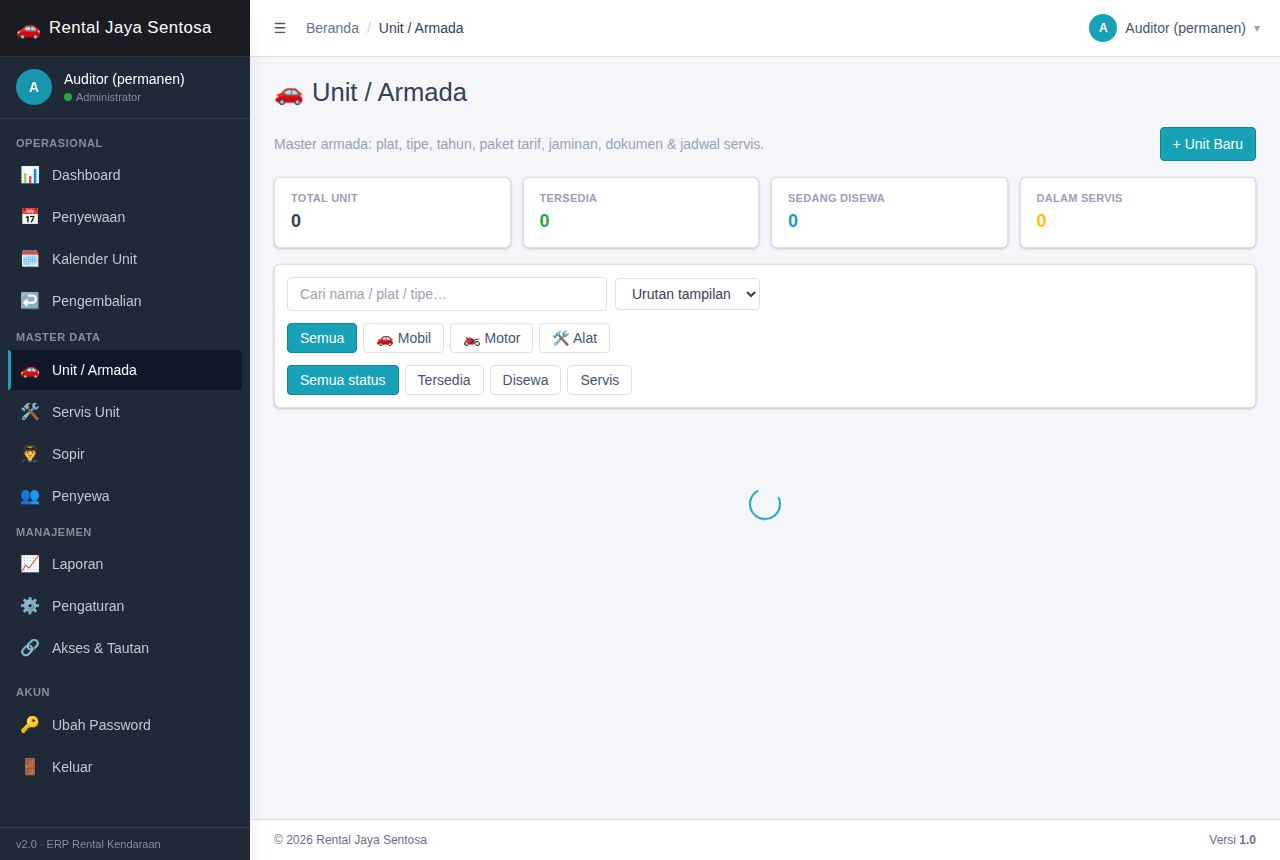Click the Tersedia stat card
1280x860 pixels.
click(641, 212)
